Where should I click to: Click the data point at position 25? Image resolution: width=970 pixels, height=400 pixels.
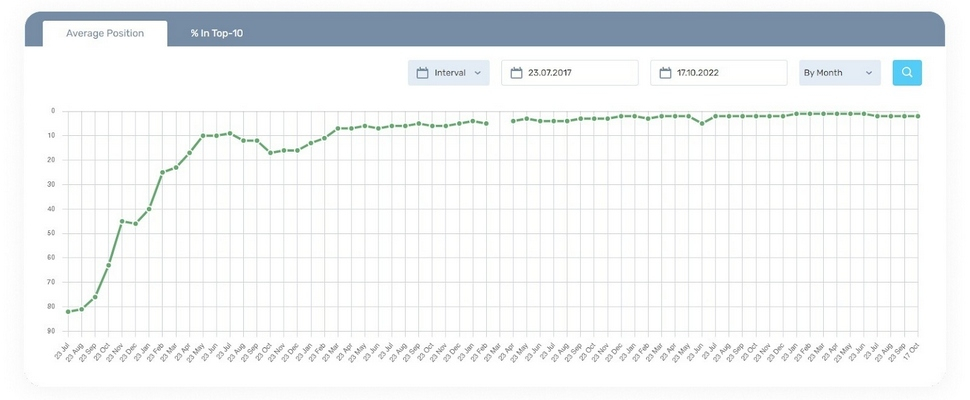(x=162, y=172)
